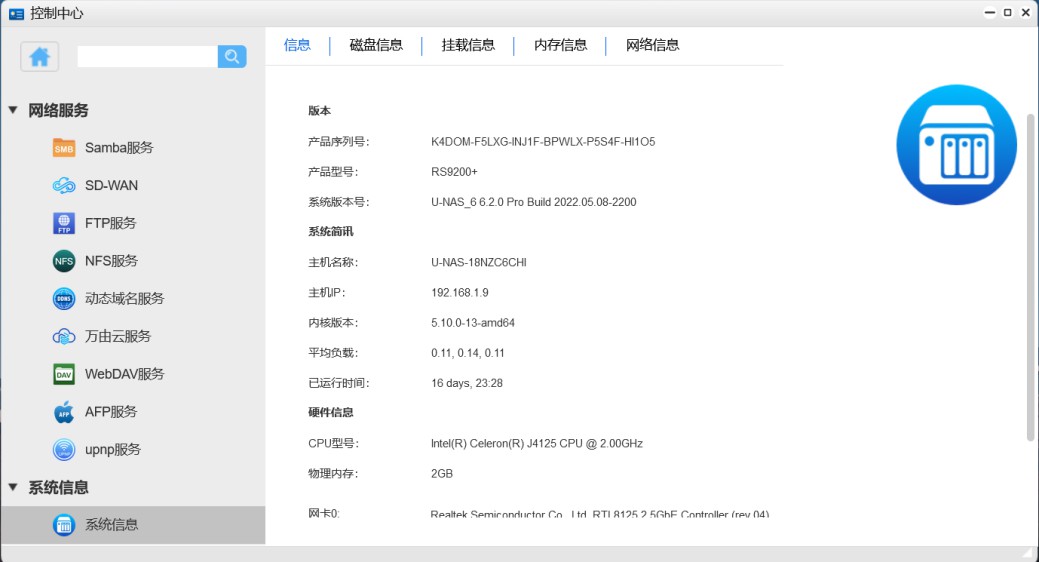
Task: Collapse the 系统信息 section arrow
Action: [x=13, y=487]
